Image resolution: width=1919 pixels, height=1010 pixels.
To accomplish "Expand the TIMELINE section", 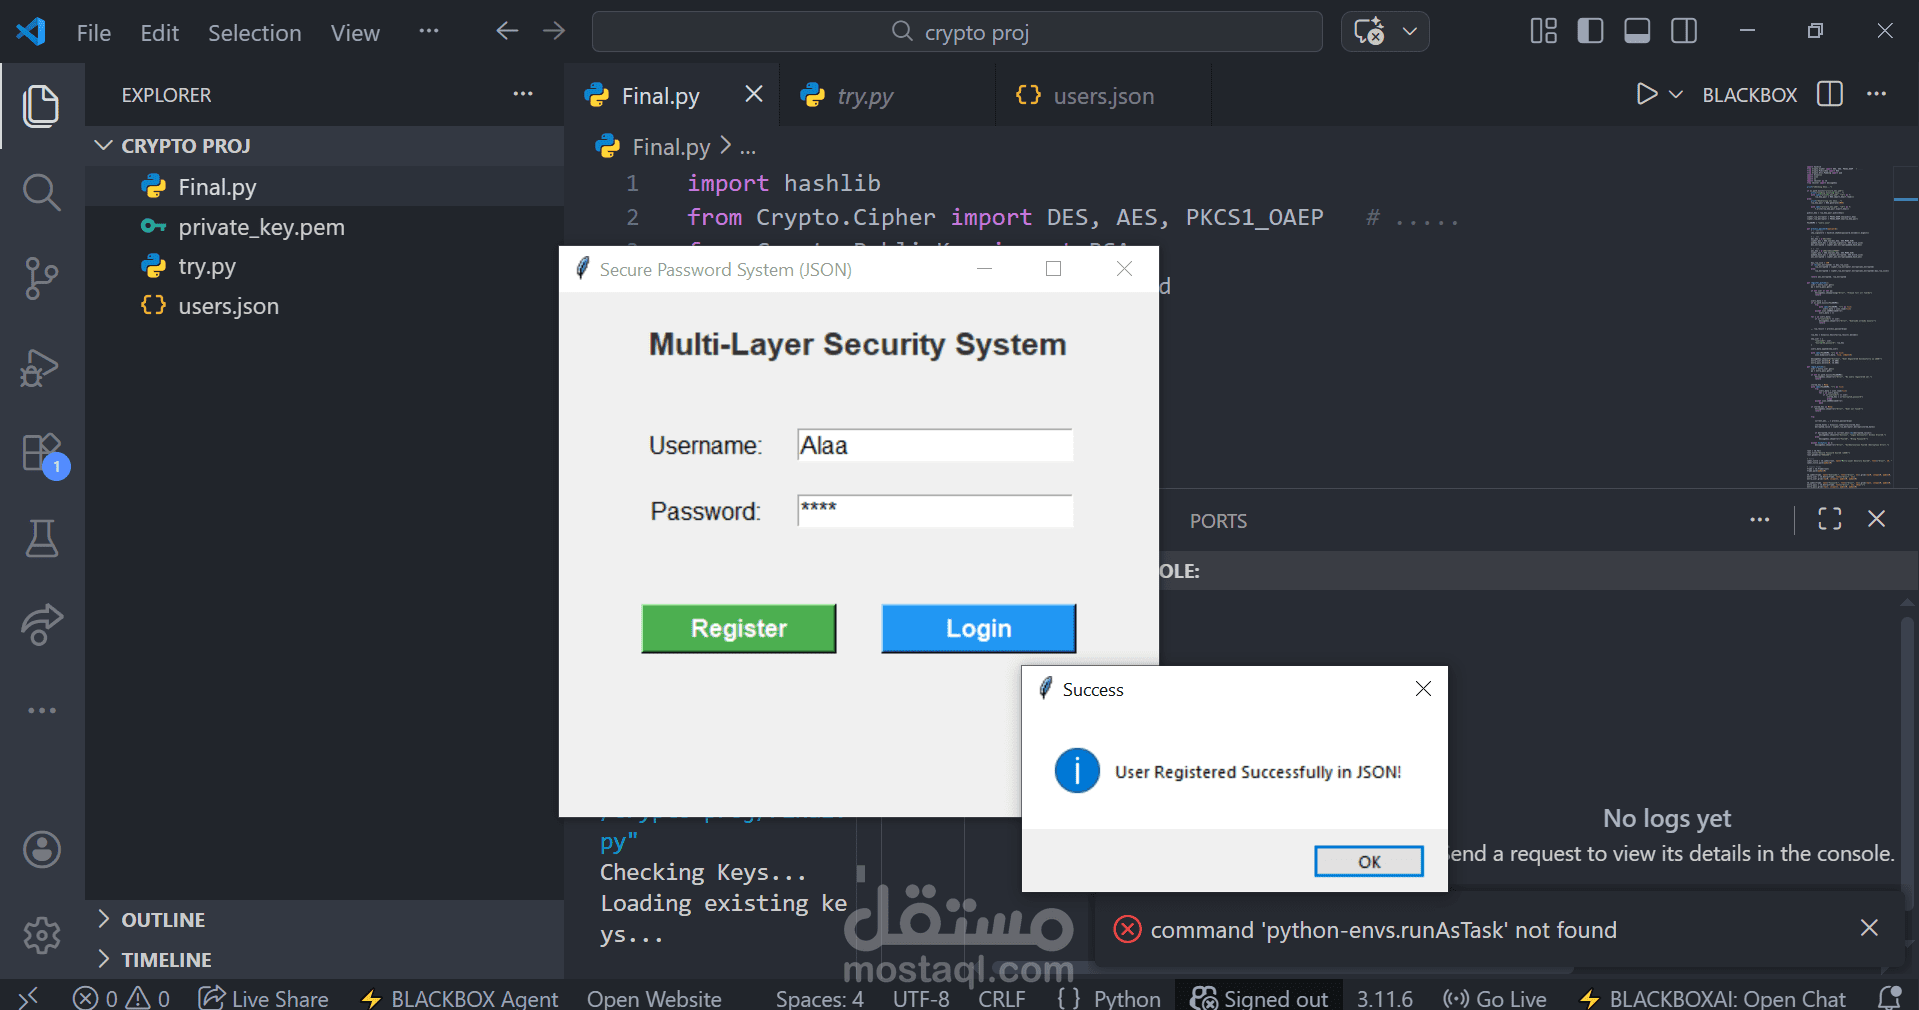I will pyautogui.click(x=104, y=959).
